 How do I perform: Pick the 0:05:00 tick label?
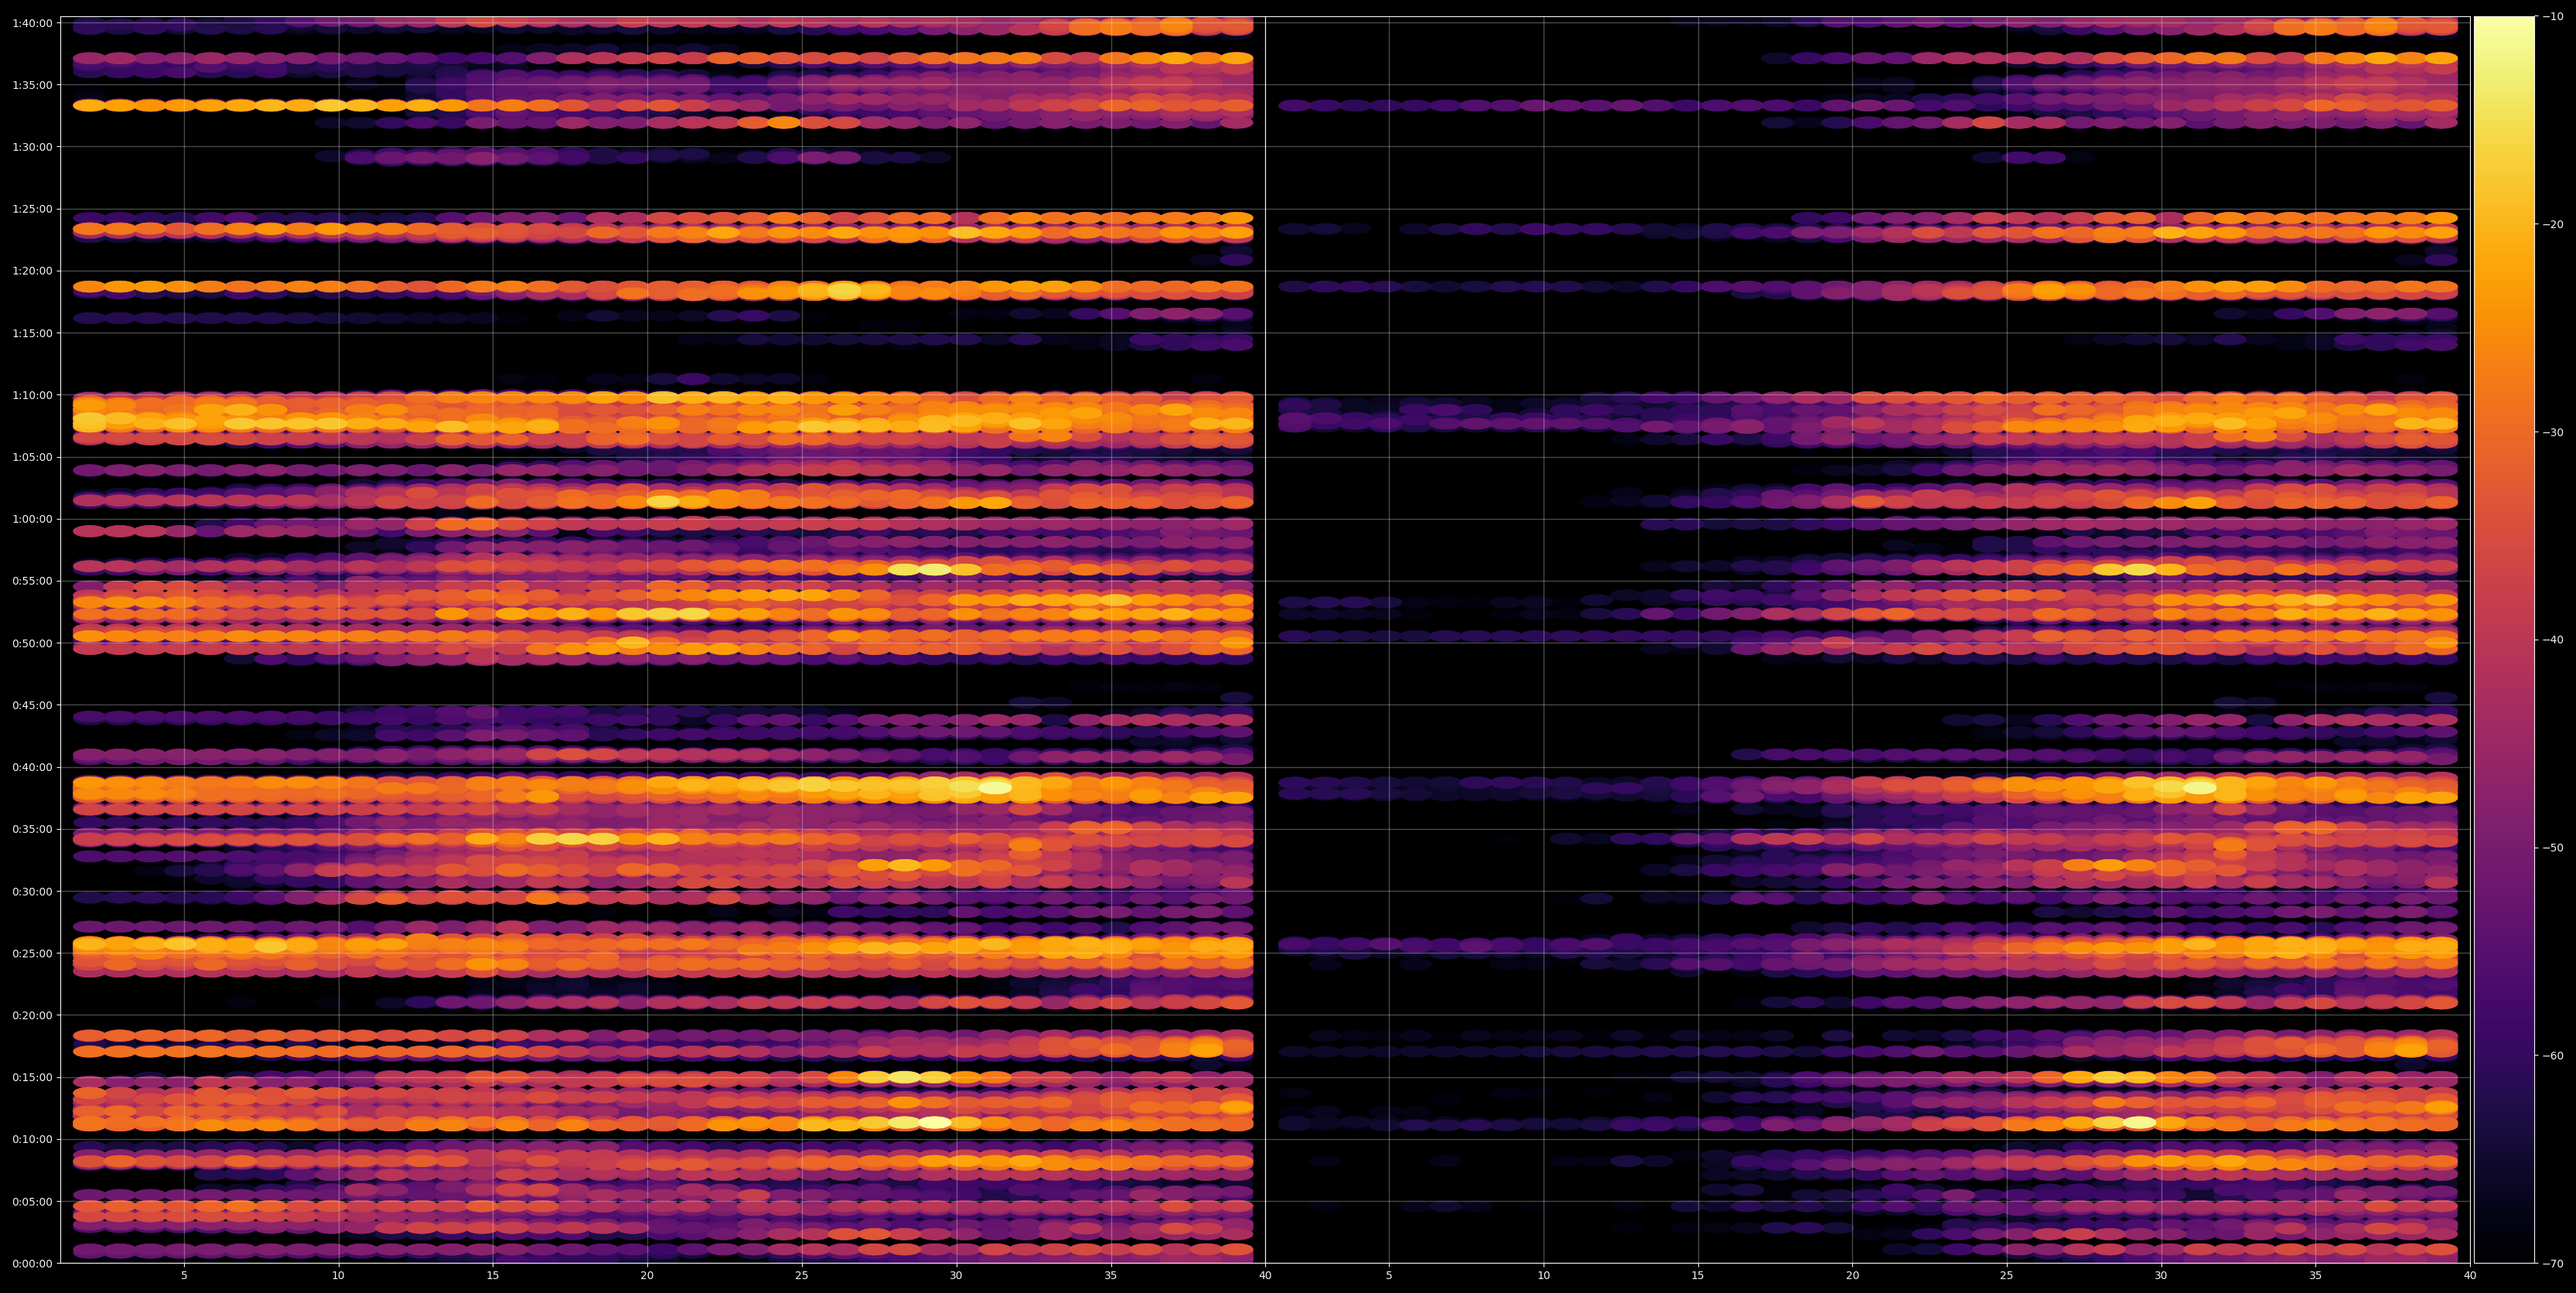pos(32,1201)
